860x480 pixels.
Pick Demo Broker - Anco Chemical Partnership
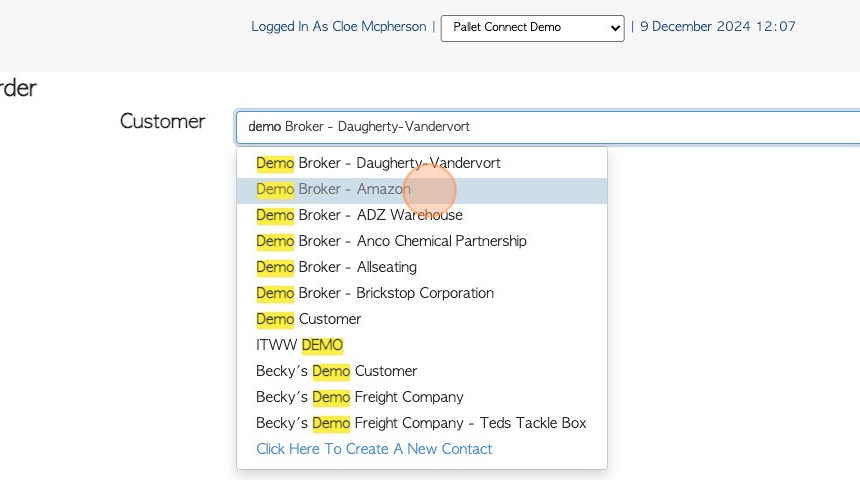(x=422, y=241)
